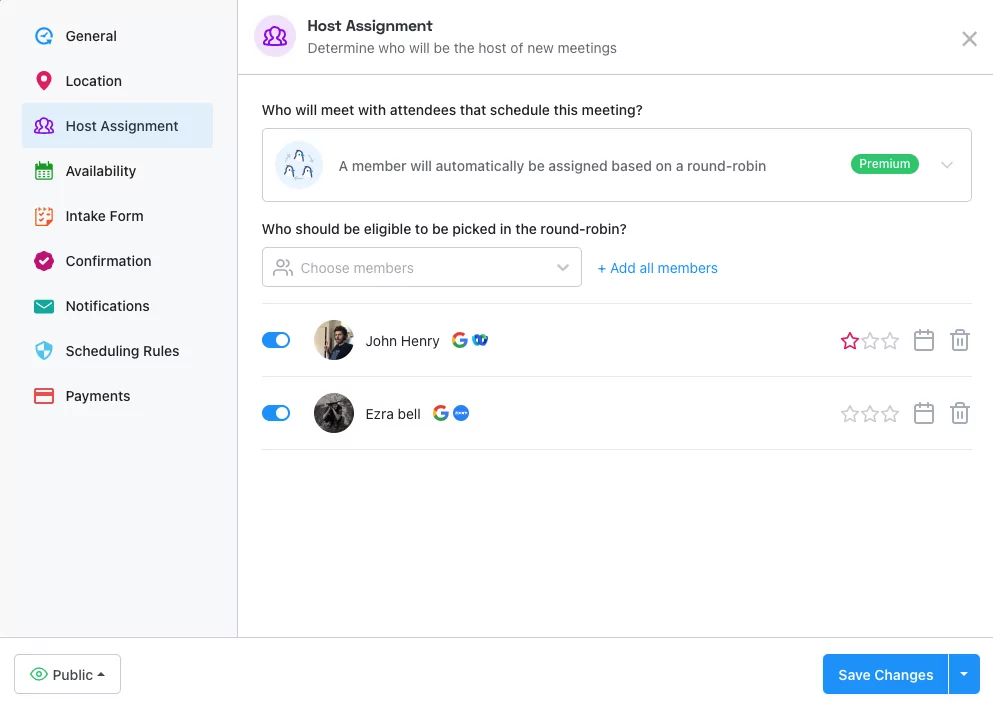
Task: Expand the Save Changes options arrow
Action: click(965, 674)
